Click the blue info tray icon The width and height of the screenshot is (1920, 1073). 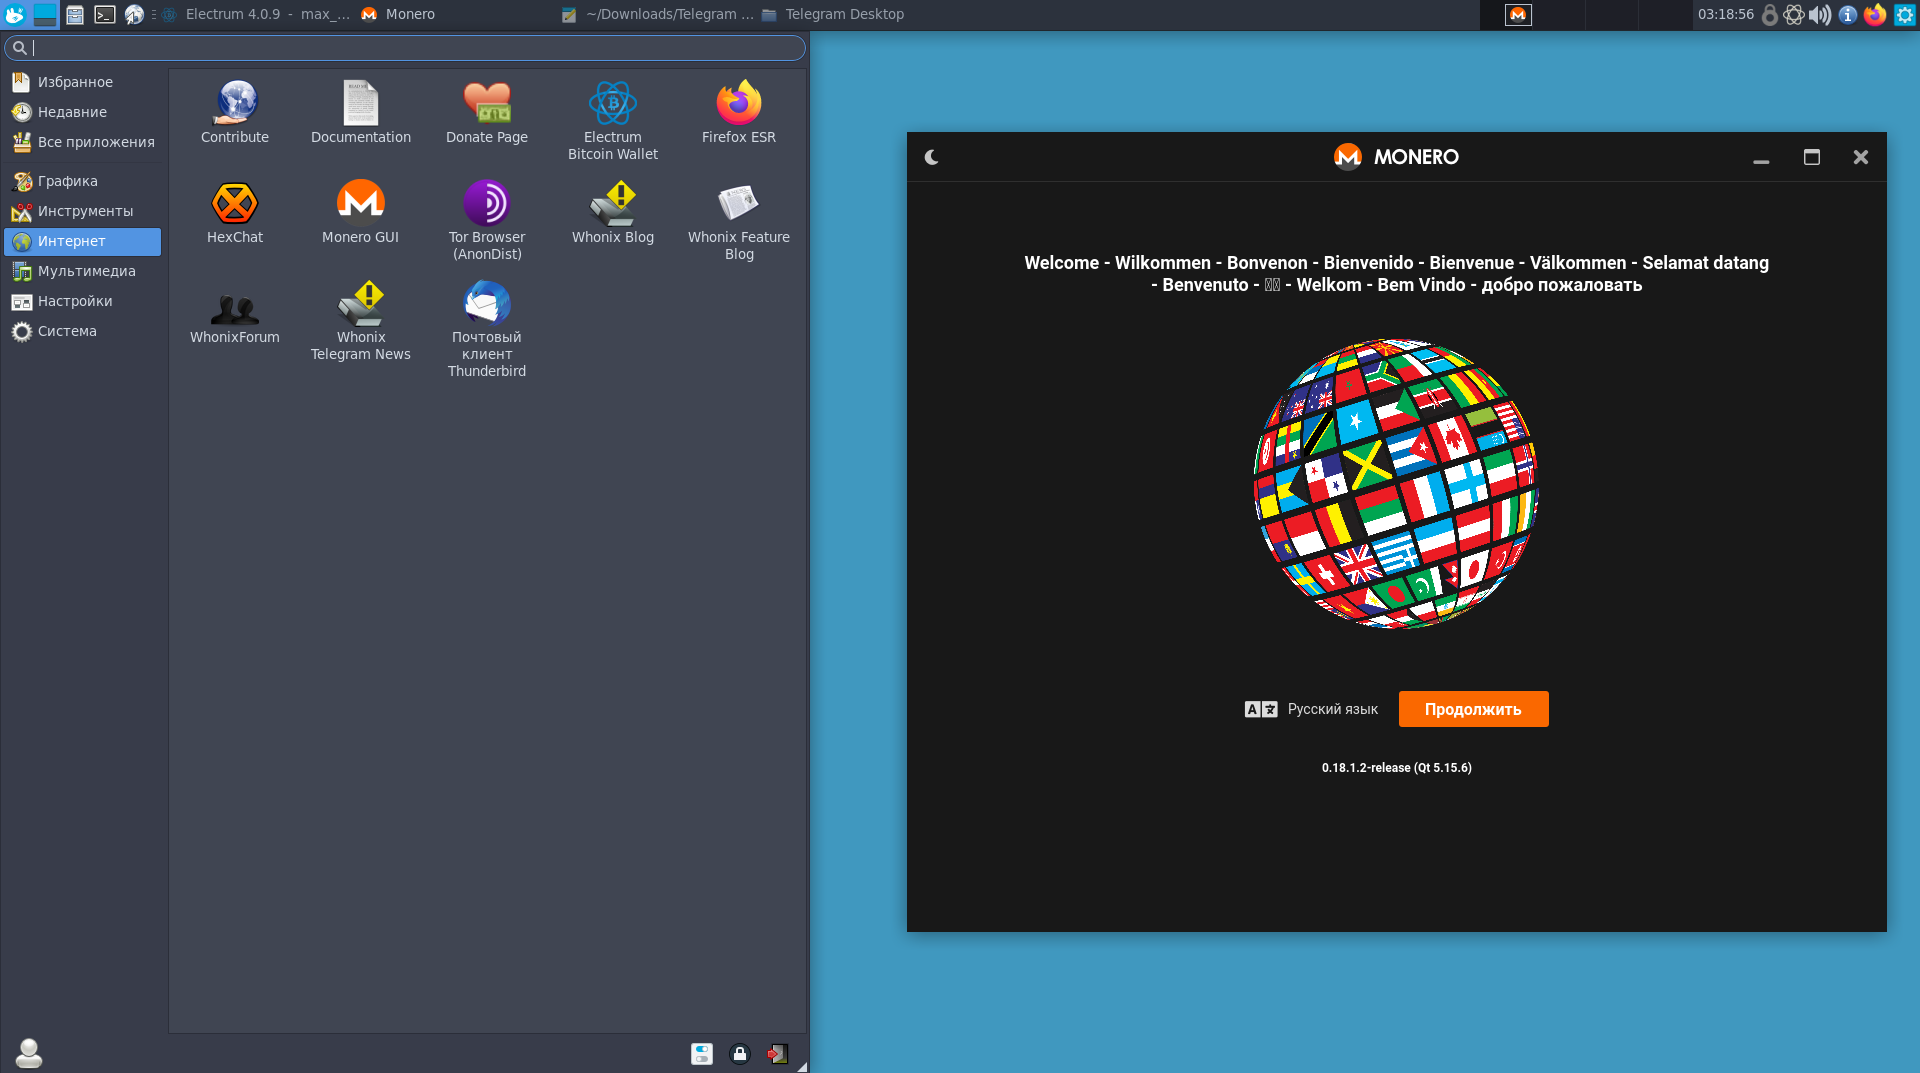(x=1848, y=15)
